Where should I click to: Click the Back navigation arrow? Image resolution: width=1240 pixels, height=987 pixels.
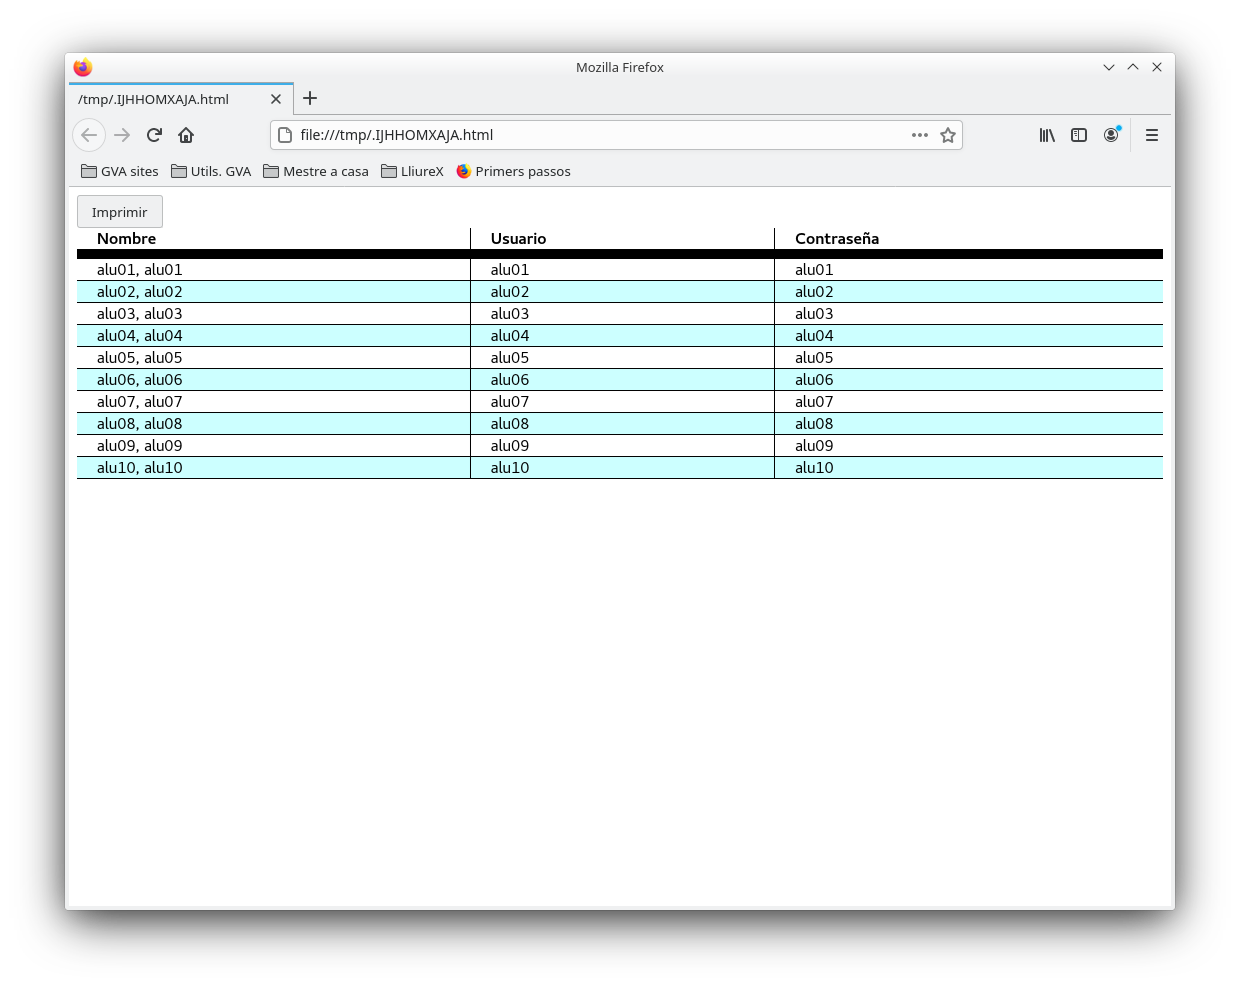89,135
